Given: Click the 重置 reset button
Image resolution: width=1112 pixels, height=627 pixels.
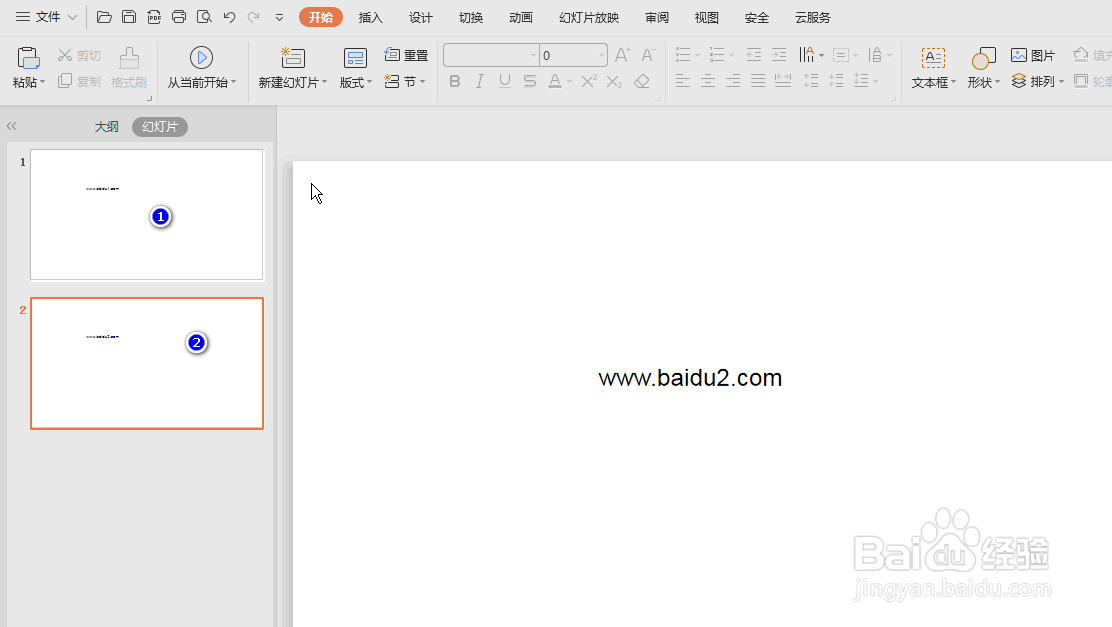Looking at the screenshot, I should click(x=406, y=55).
